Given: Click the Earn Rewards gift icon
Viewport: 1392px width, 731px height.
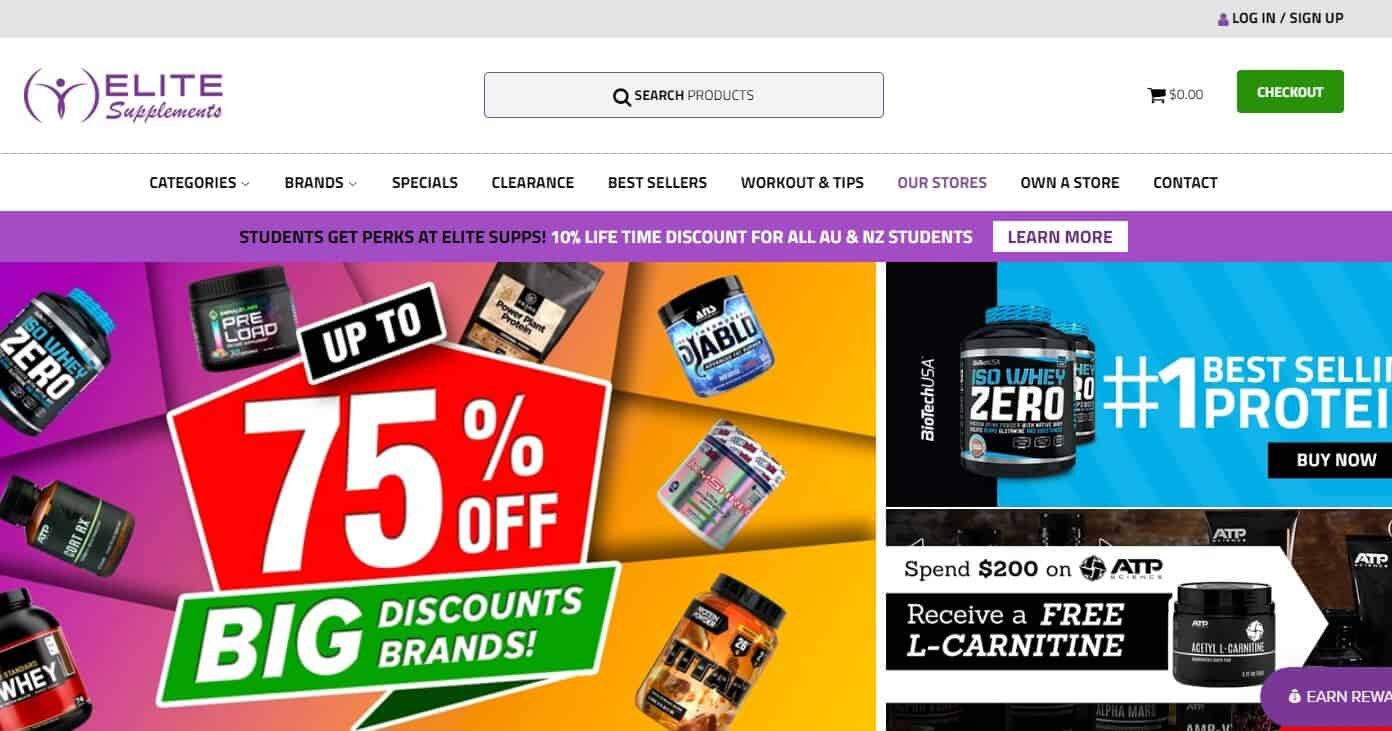Looking at the screenshot, I should point(1294,697).
